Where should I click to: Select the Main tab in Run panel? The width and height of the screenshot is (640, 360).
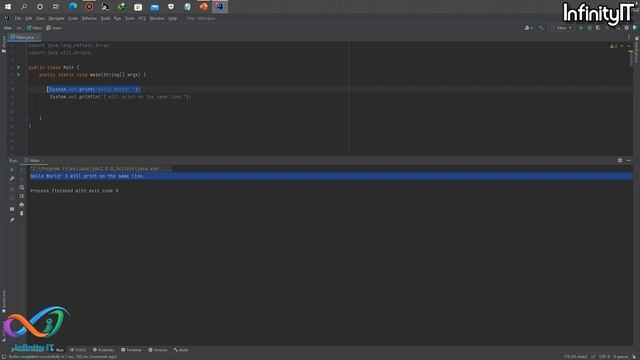34,160
